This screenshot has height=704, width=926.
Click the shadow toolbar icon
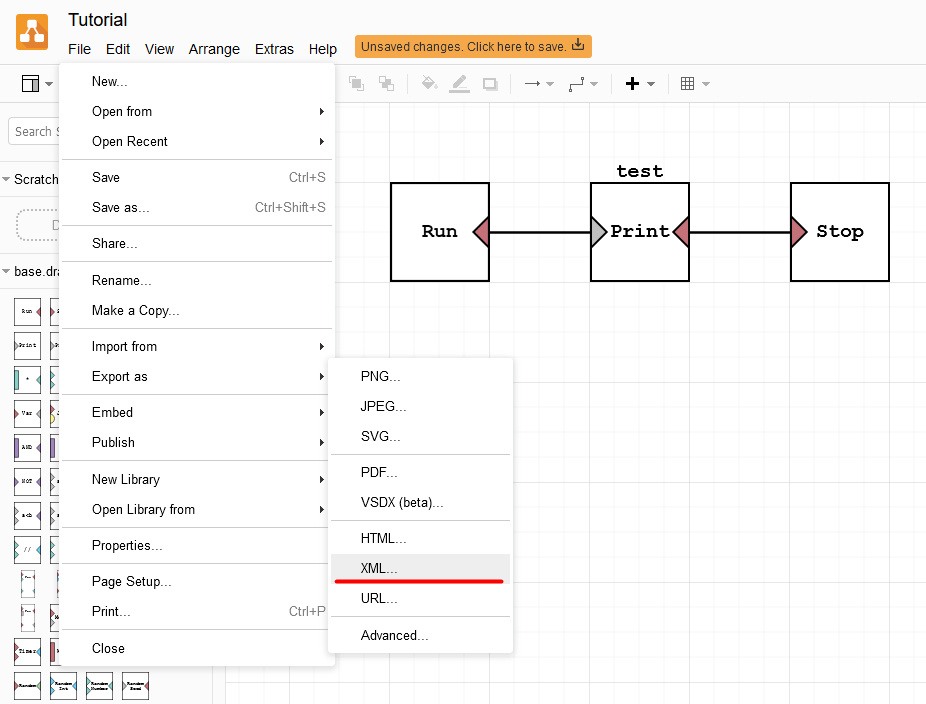[x=490, y=84]
